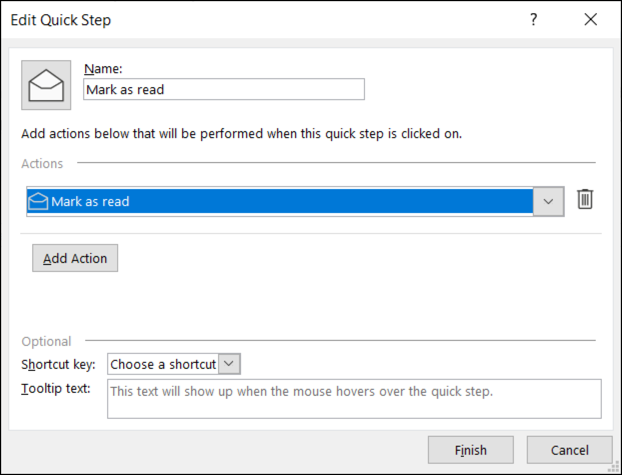Expand the action dropdown arrow

[547, 201]
